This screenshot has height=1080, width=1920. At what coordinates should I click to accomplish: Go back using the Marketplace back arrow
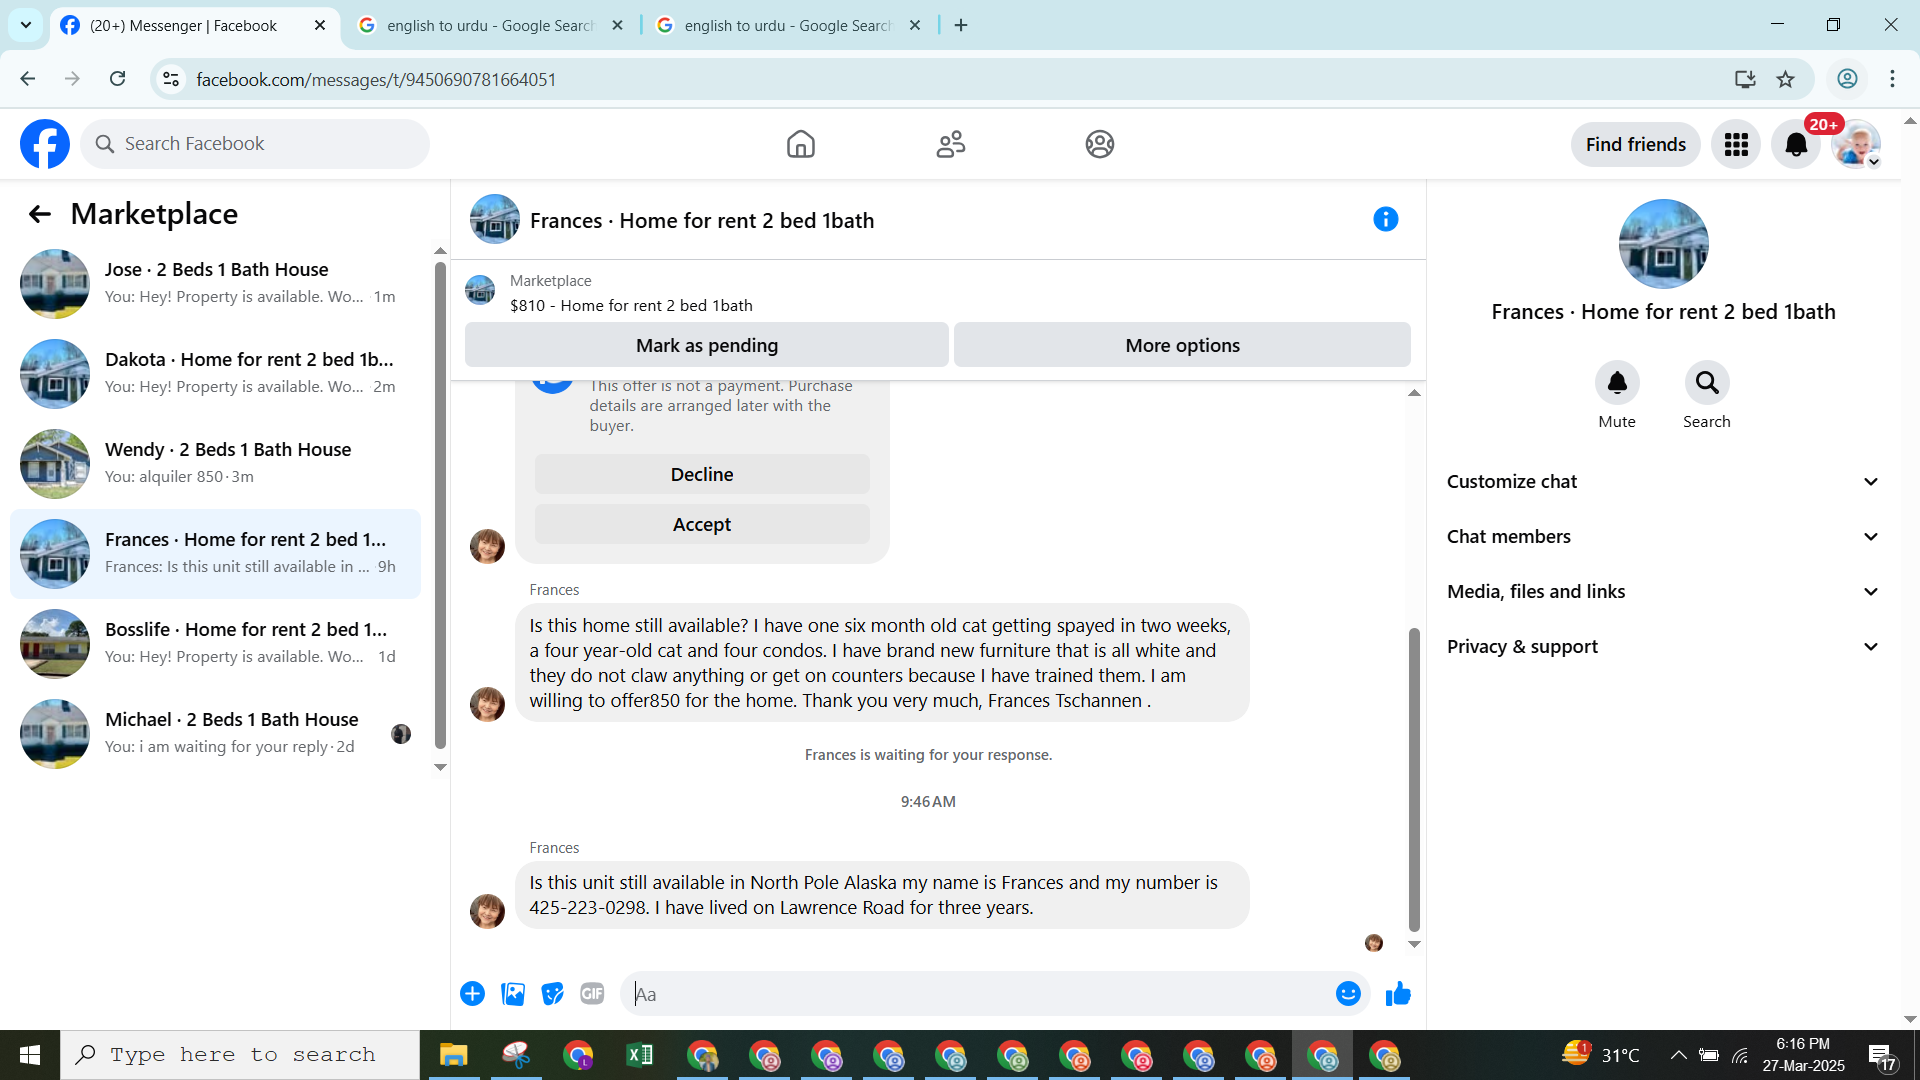coord(40,214)
